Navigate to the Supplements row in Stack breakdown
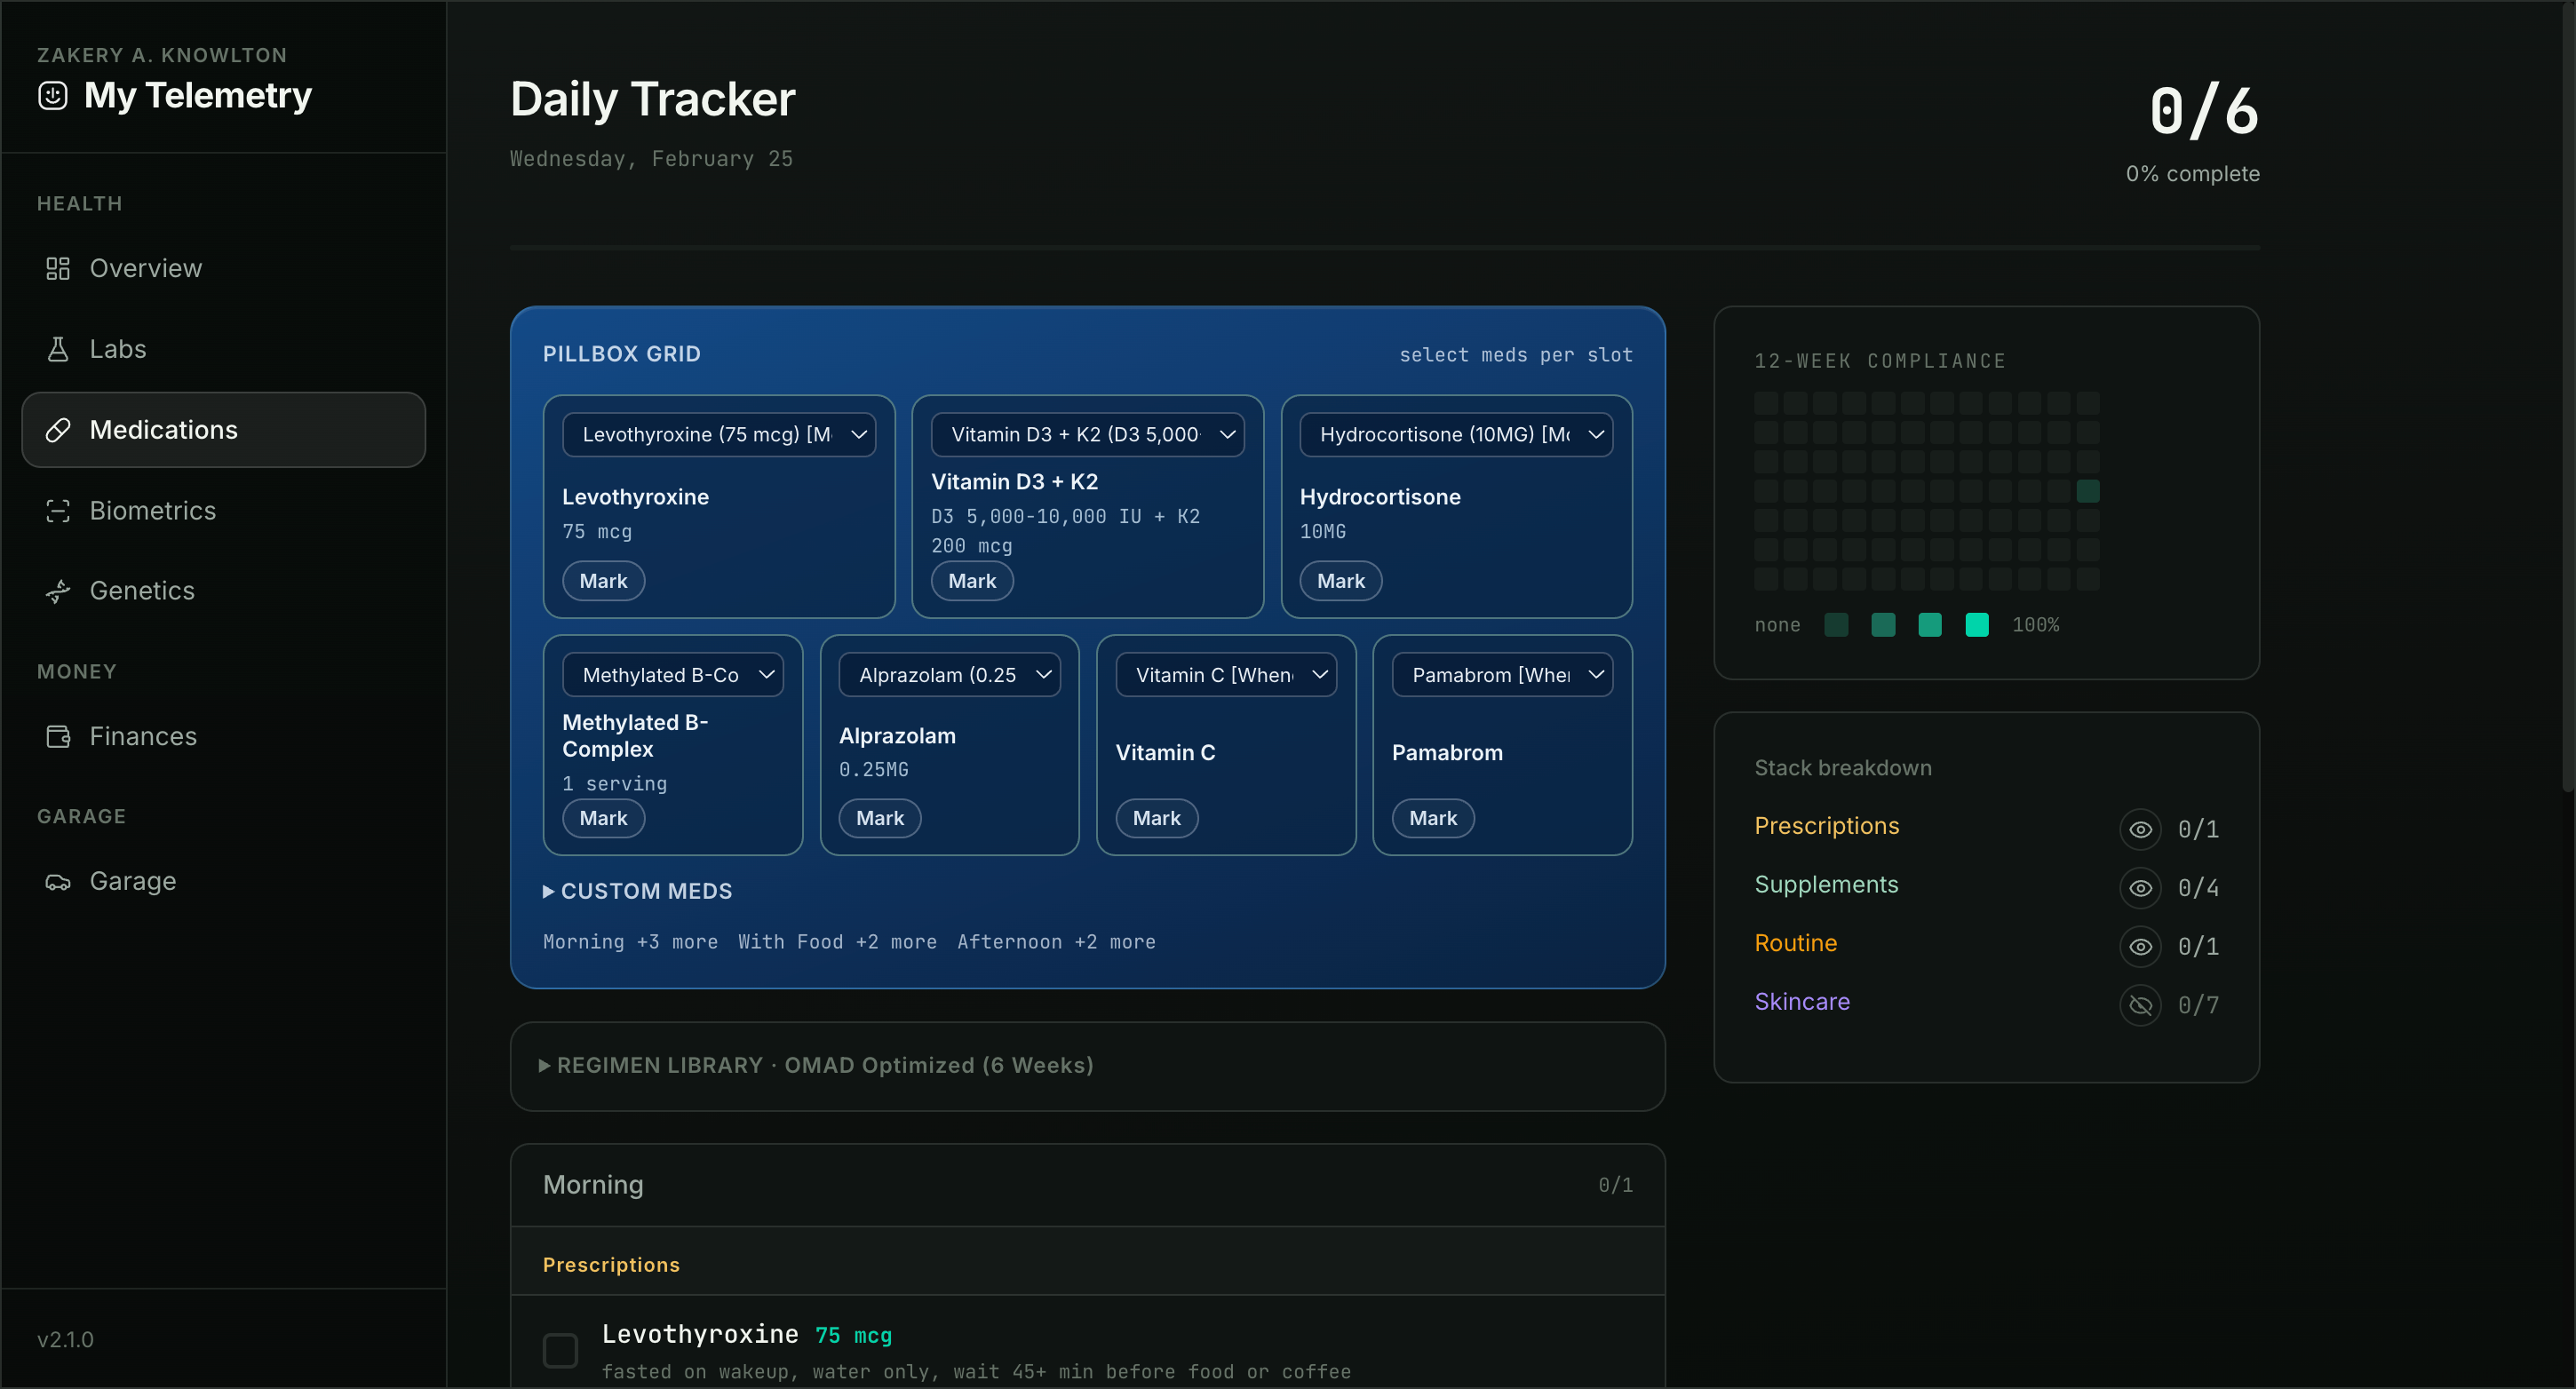2576x1389 pixels. pyautogui.click(x=1826, y=885)
